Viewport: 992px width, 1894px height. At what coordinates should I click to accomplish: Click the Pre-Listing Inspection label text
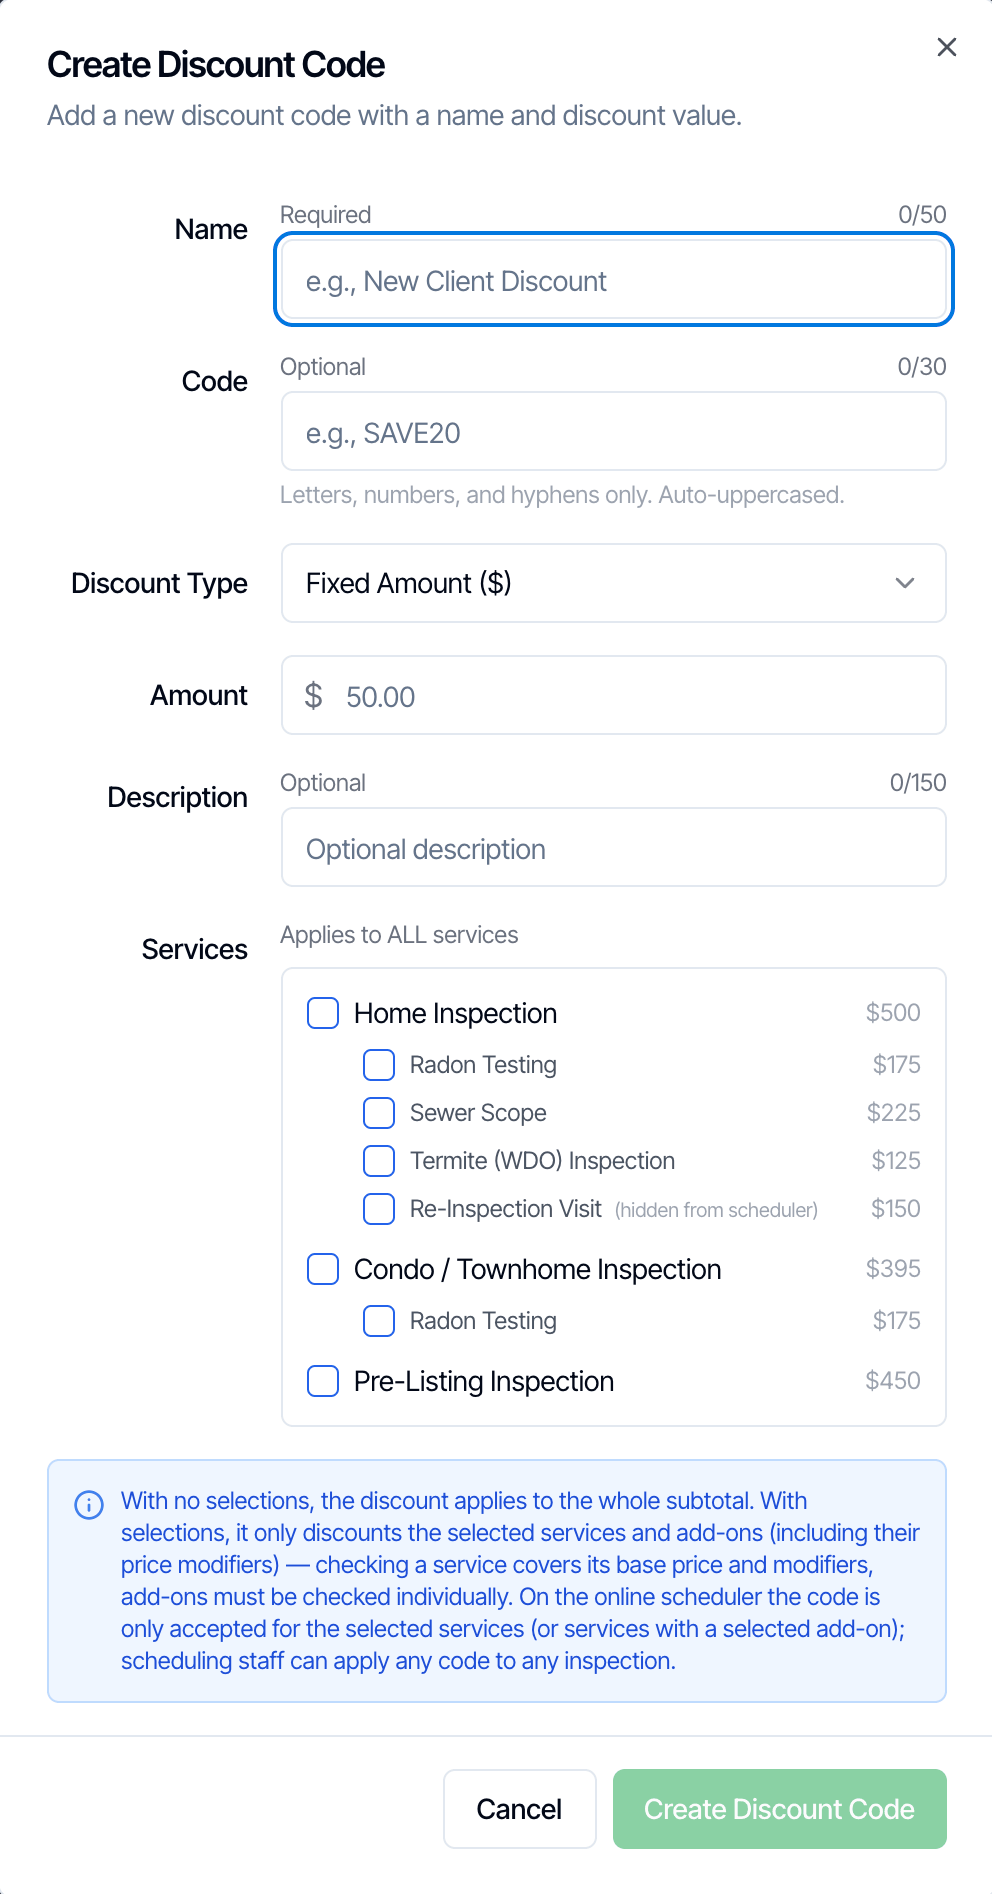[x=484, y=1381]
